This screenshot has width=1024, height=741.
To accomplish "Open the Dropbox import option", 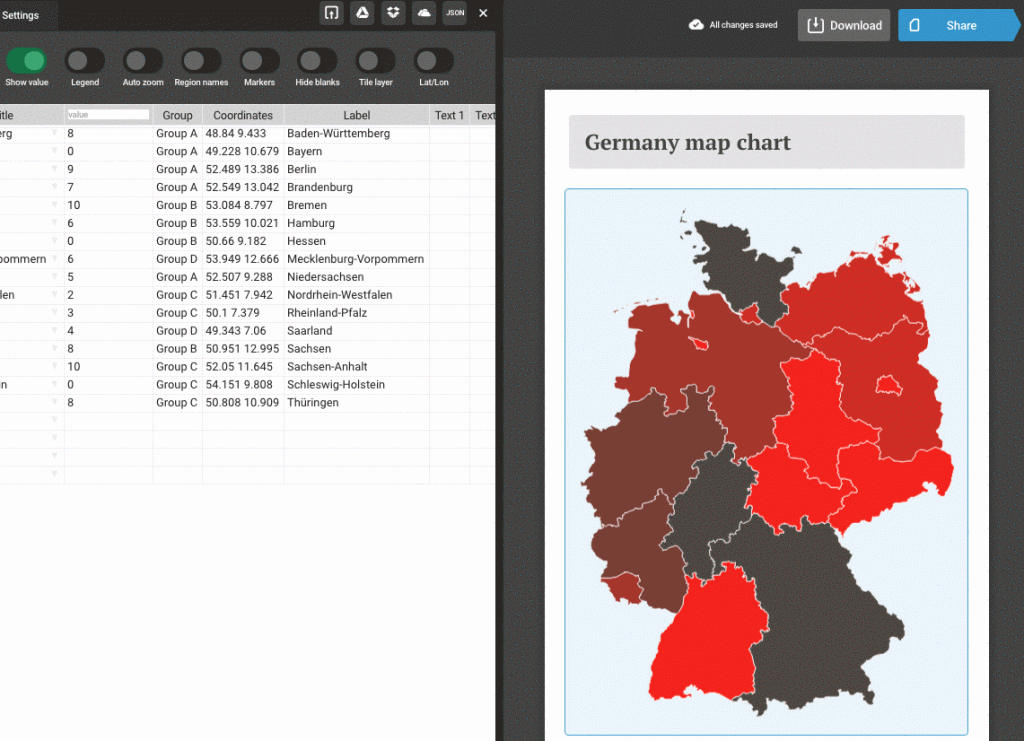I will [393, 13].
